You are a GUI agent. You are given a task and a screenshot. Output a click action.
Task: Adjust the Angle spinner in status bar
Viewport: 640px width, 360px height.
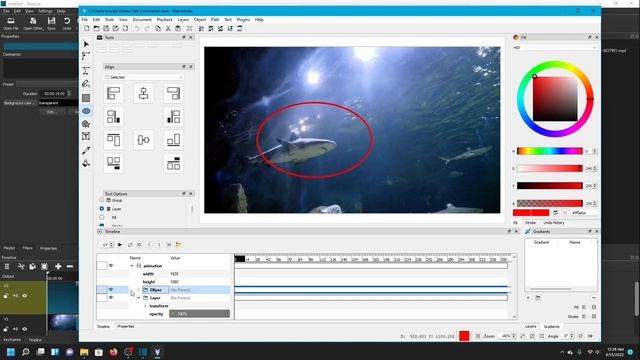click(567, 336)
